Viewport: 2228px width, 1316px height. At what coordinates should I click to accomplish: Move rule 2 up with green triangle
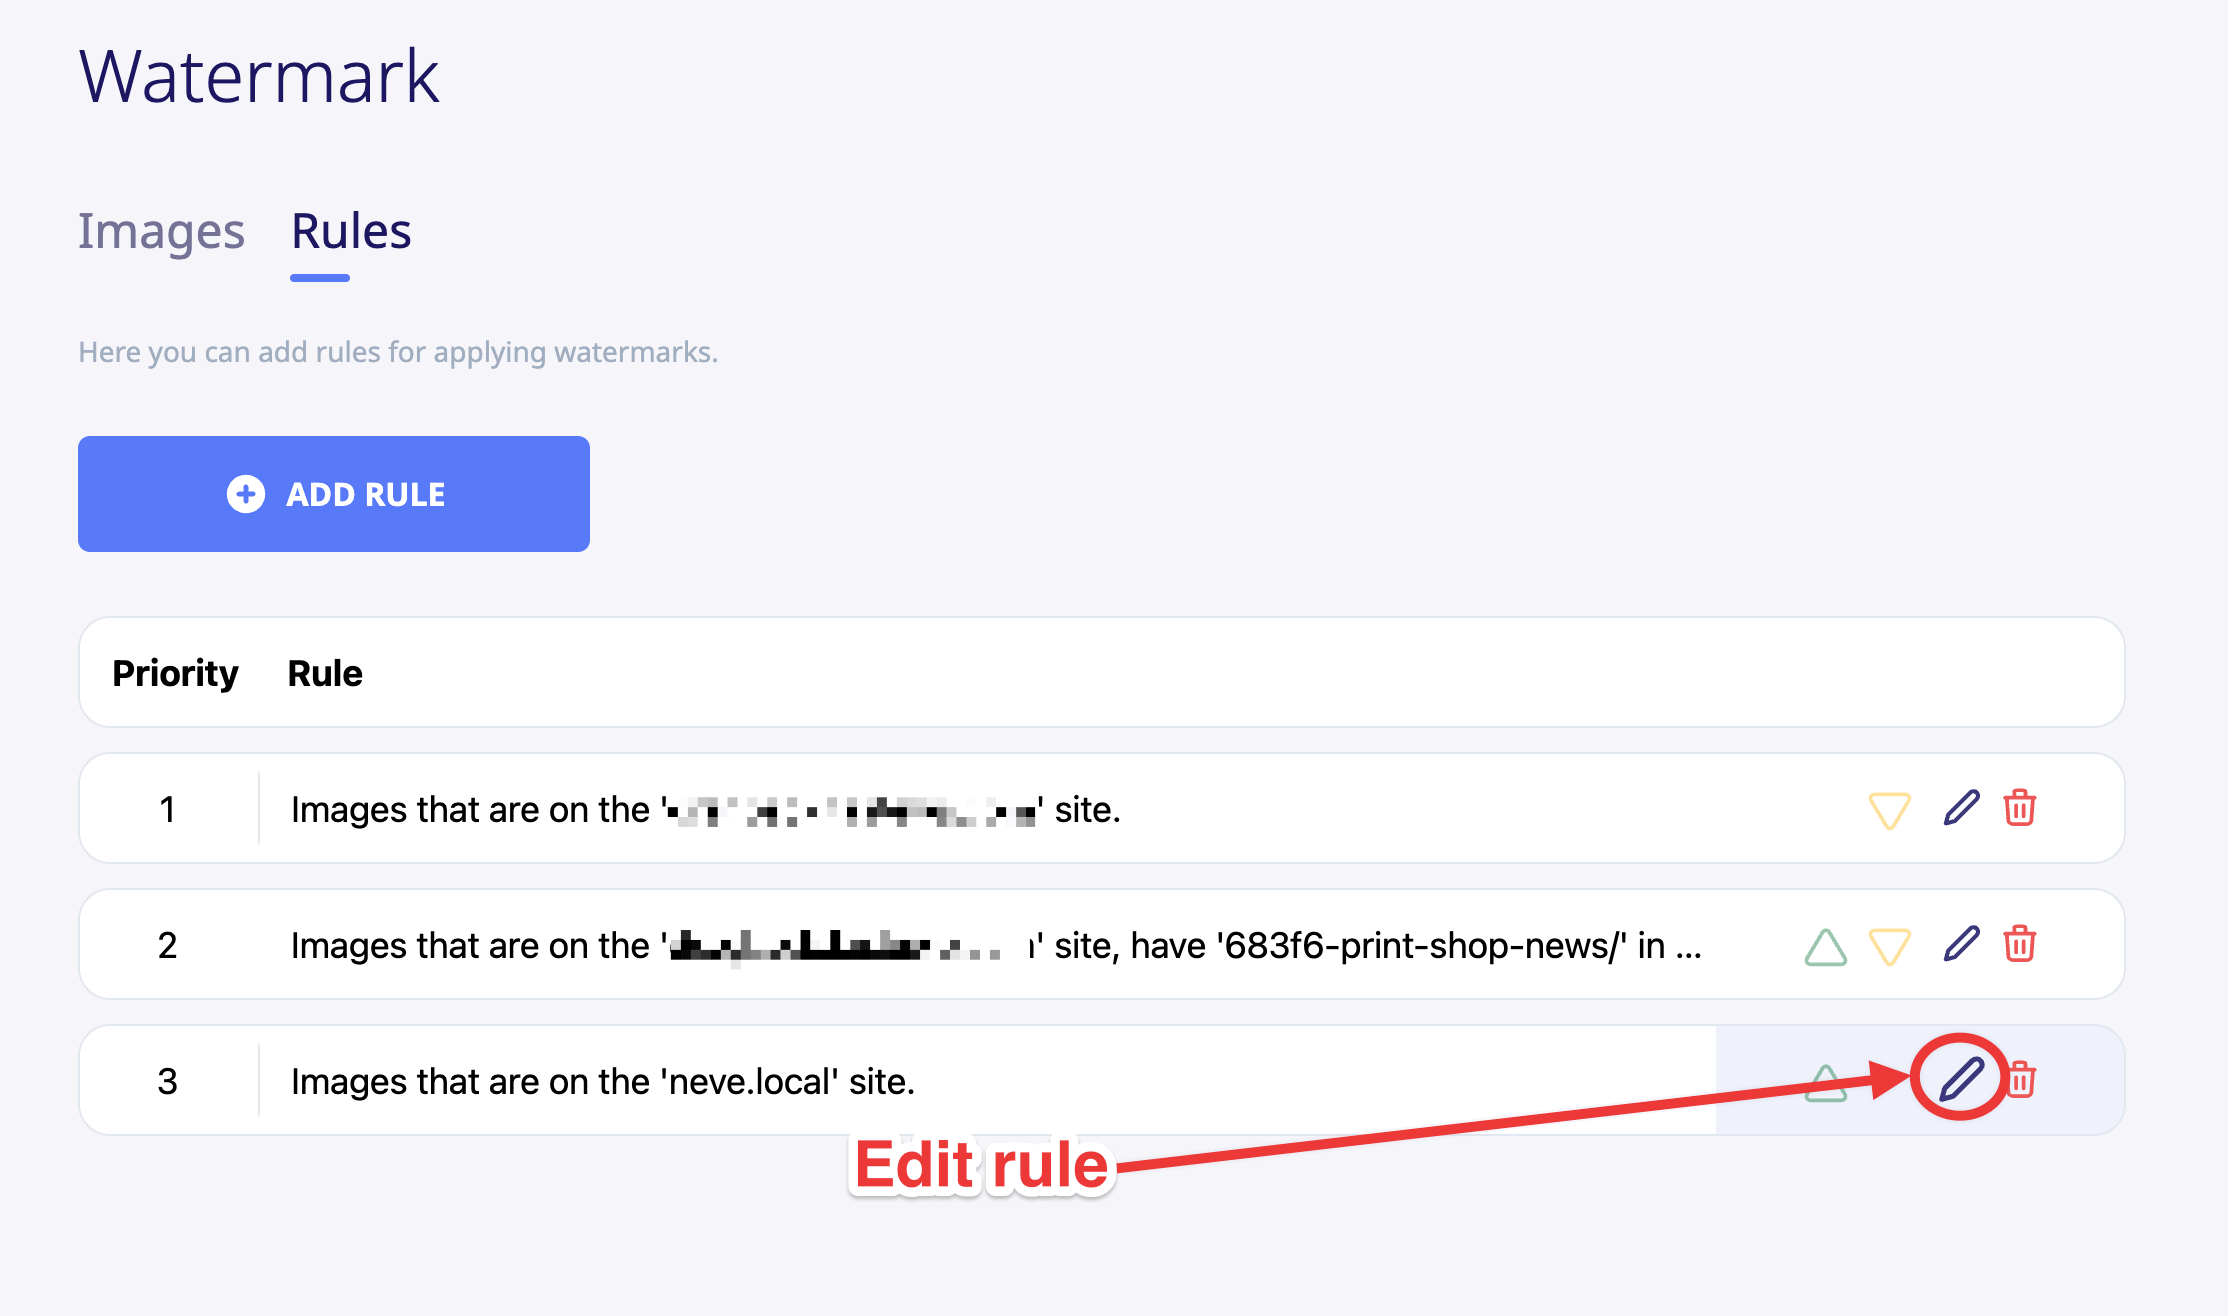pyautogui.click(x=1825, y=946)
